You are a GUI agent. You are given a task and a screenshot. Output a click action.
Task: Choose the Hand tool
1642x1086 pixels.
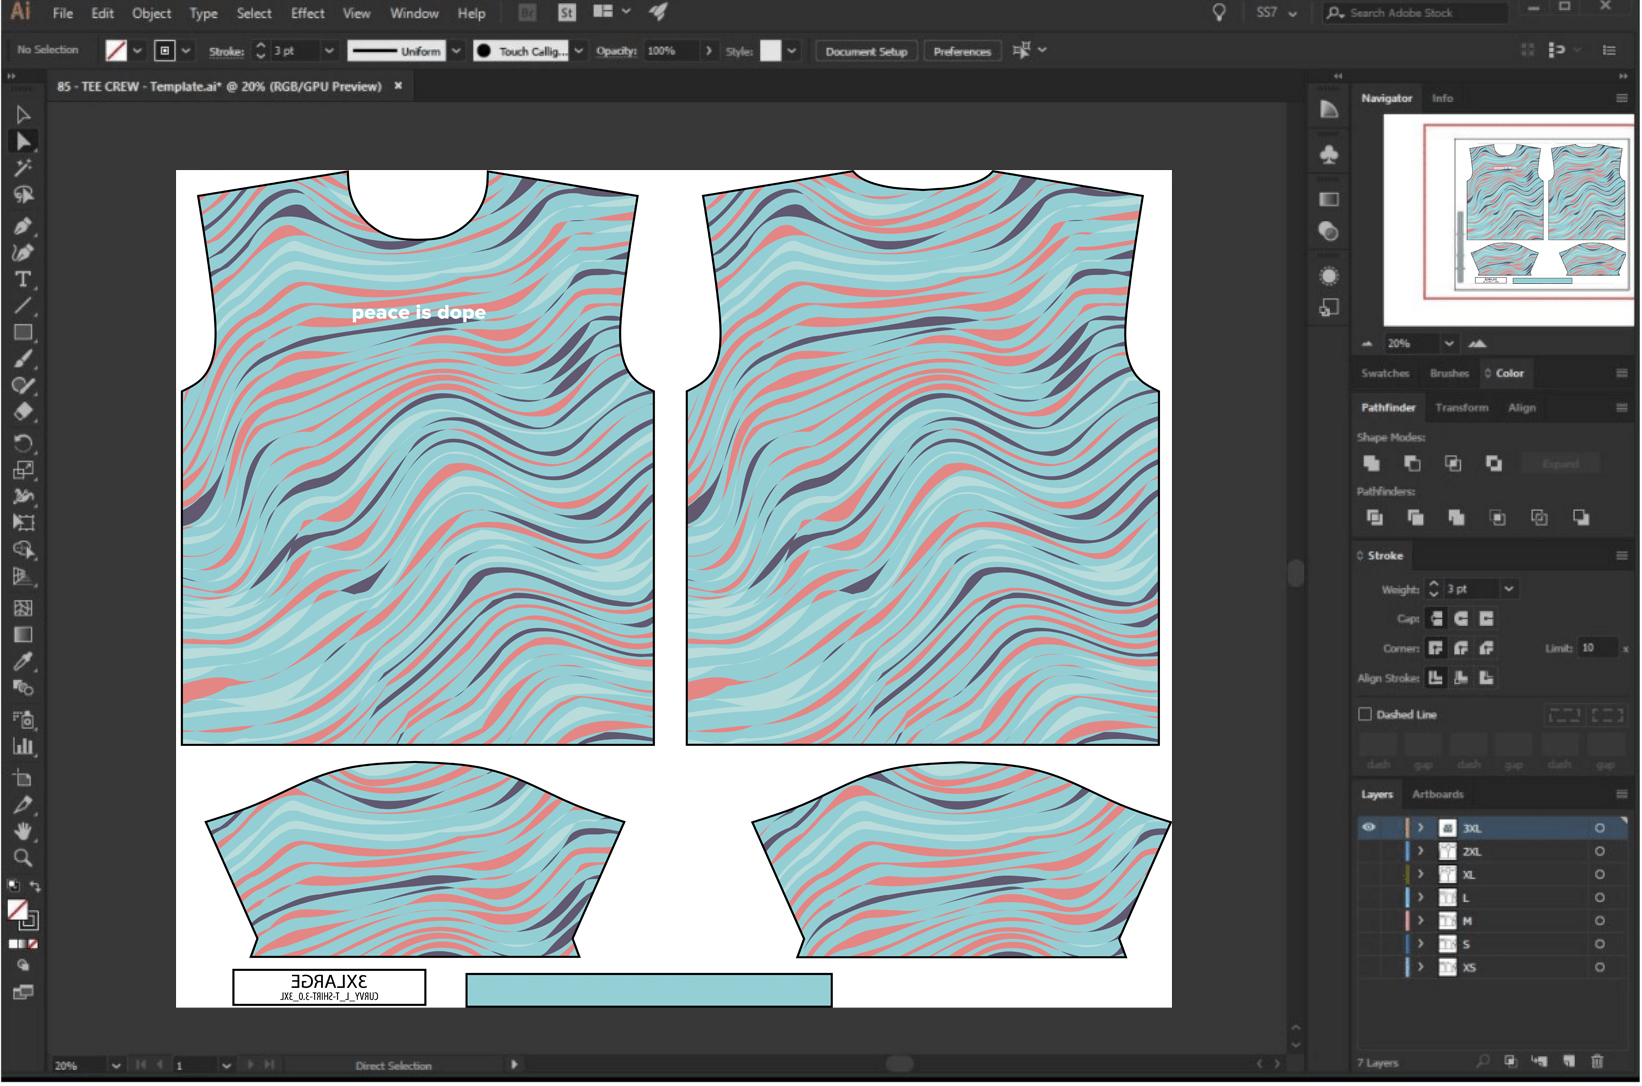(x=23, y=831)
